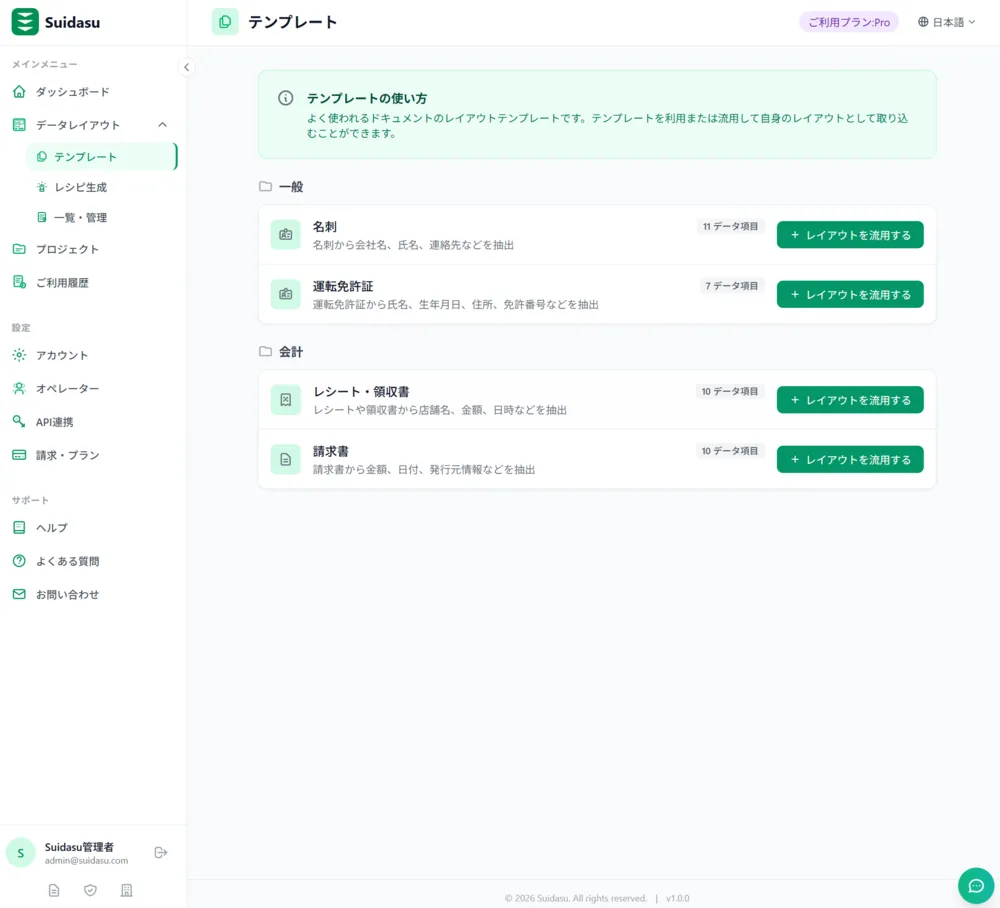Click the info icon in テンプレートの使い方 banner
Viewport: 1000px width, 908px height.
[286, 98]
